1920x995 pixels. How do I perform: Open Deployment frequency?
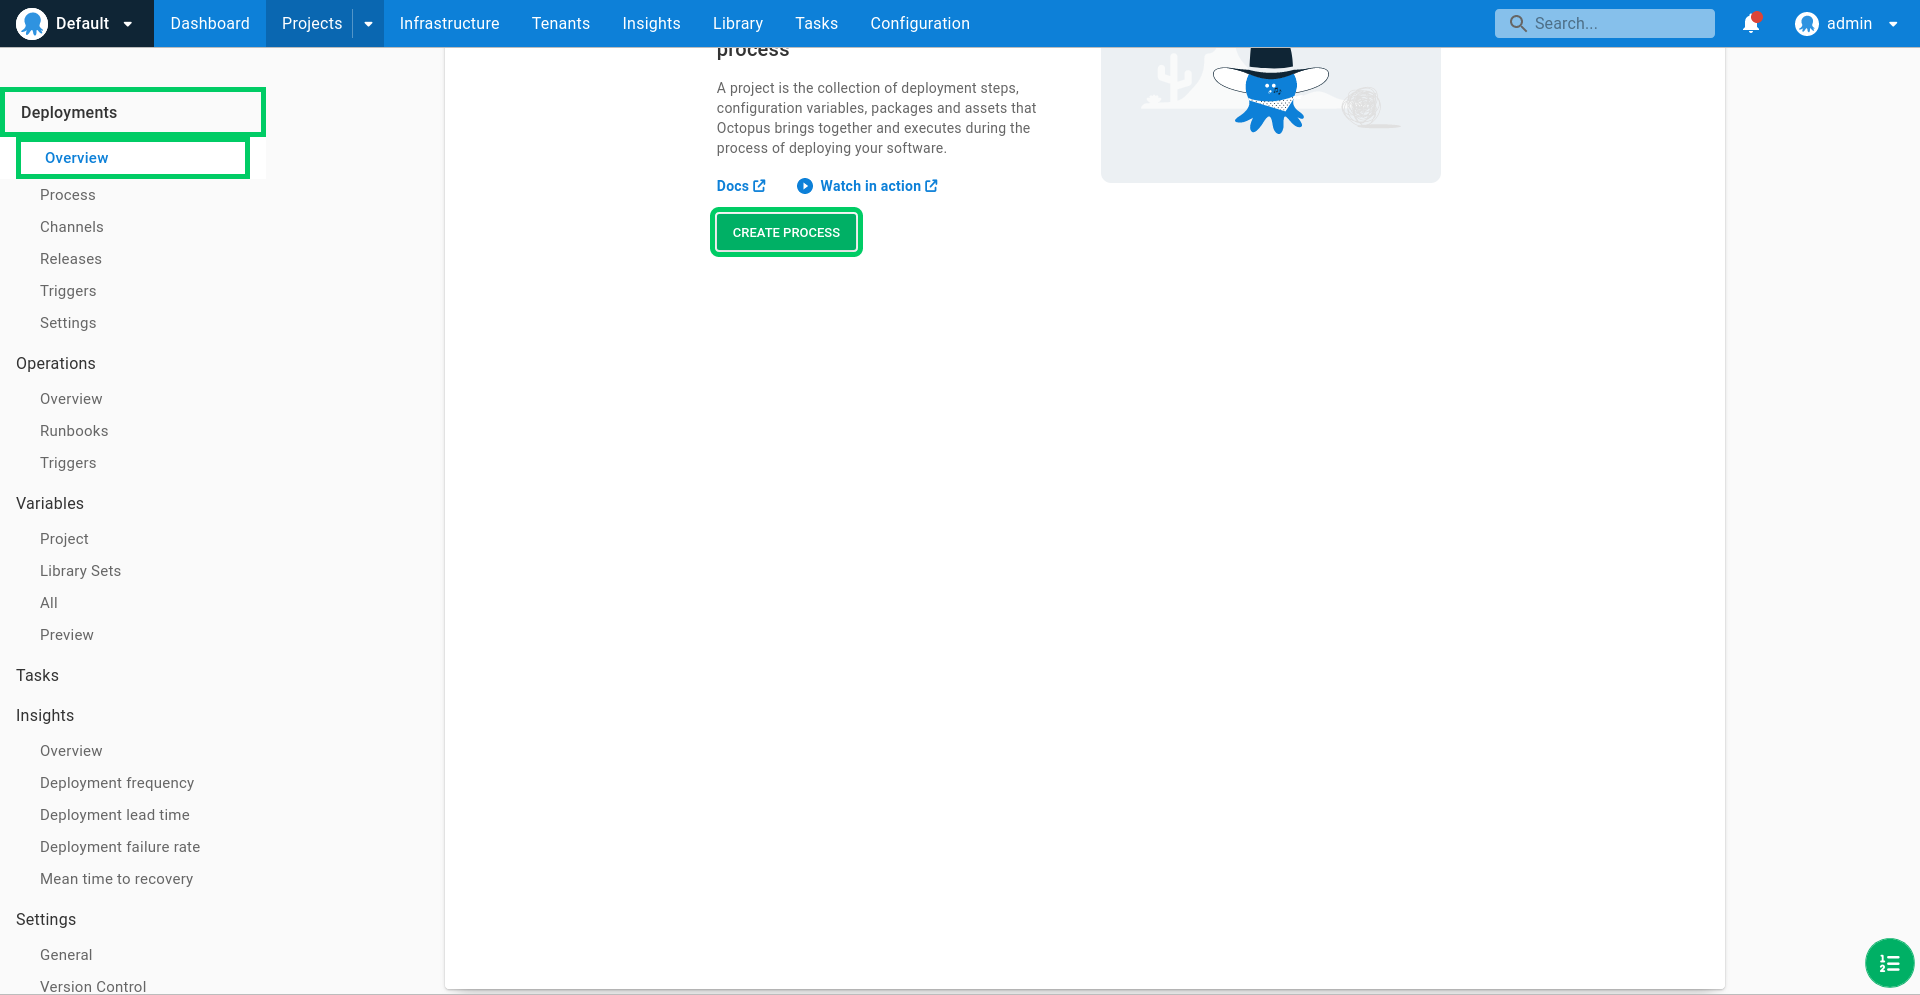pos(117,783)
